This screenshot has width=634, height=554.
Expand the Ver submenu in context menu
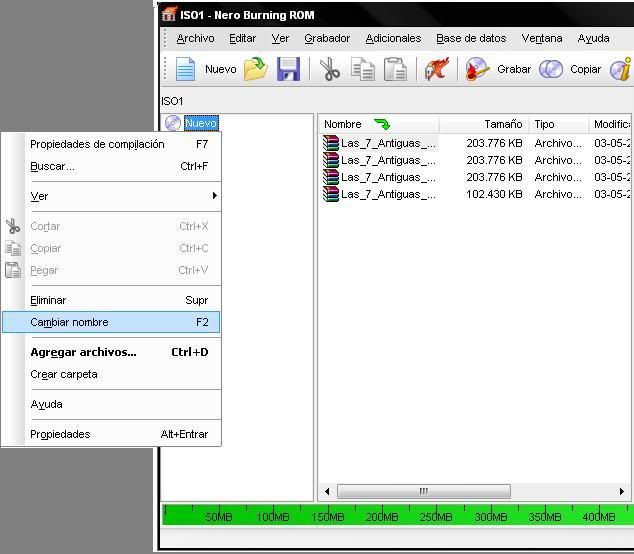coord(111,196)
